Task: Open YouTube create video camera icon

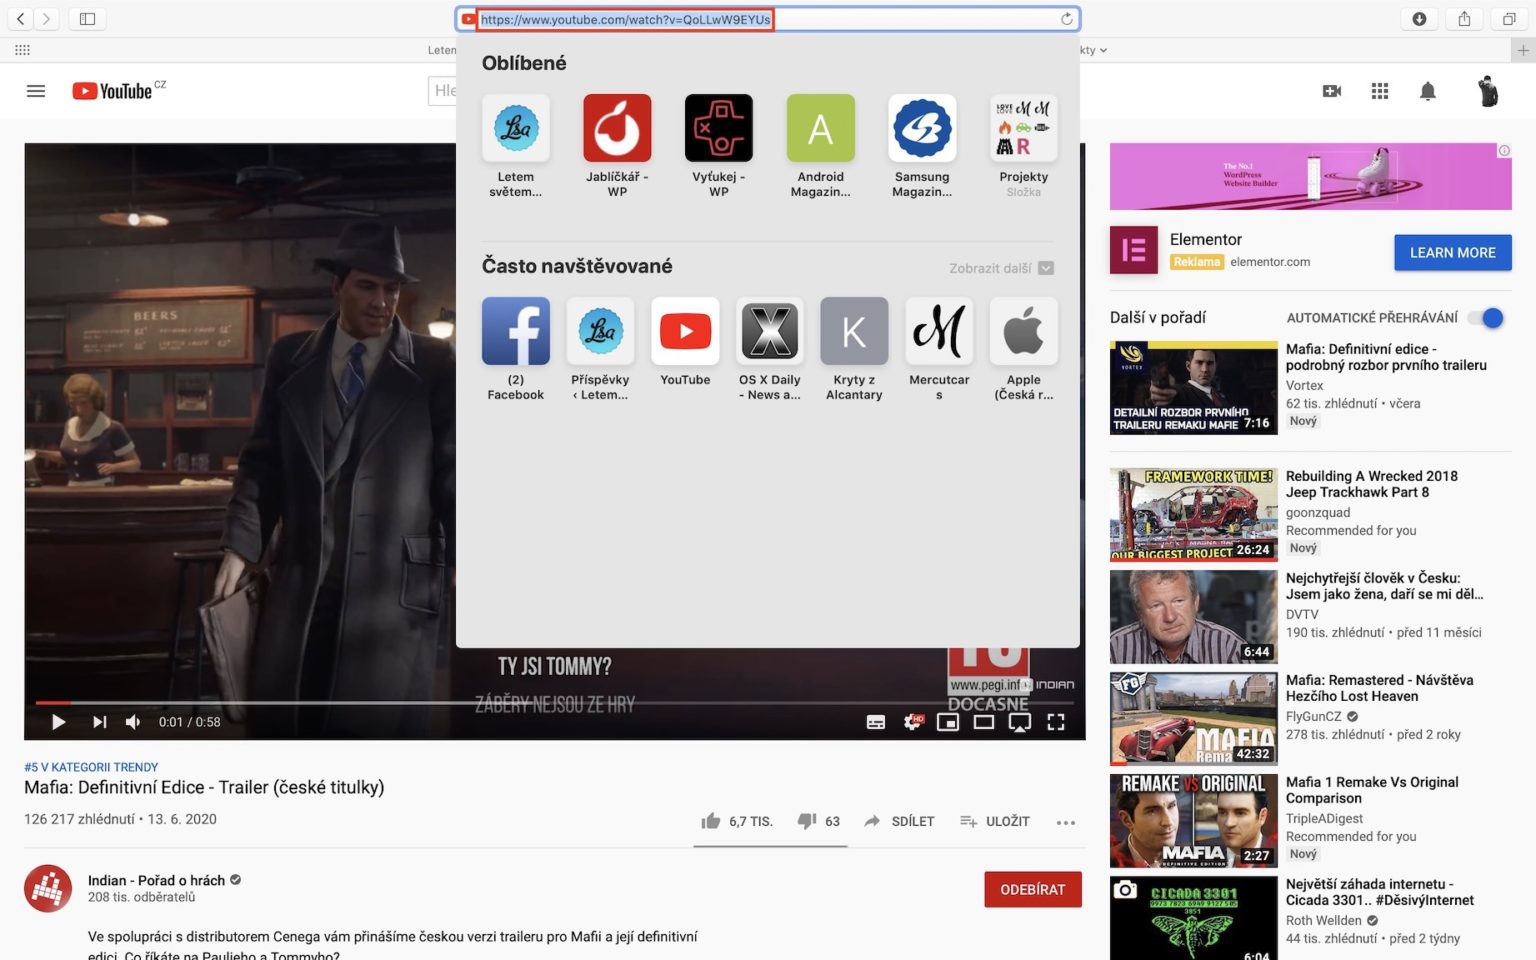Action: (x=1332, y=91)
